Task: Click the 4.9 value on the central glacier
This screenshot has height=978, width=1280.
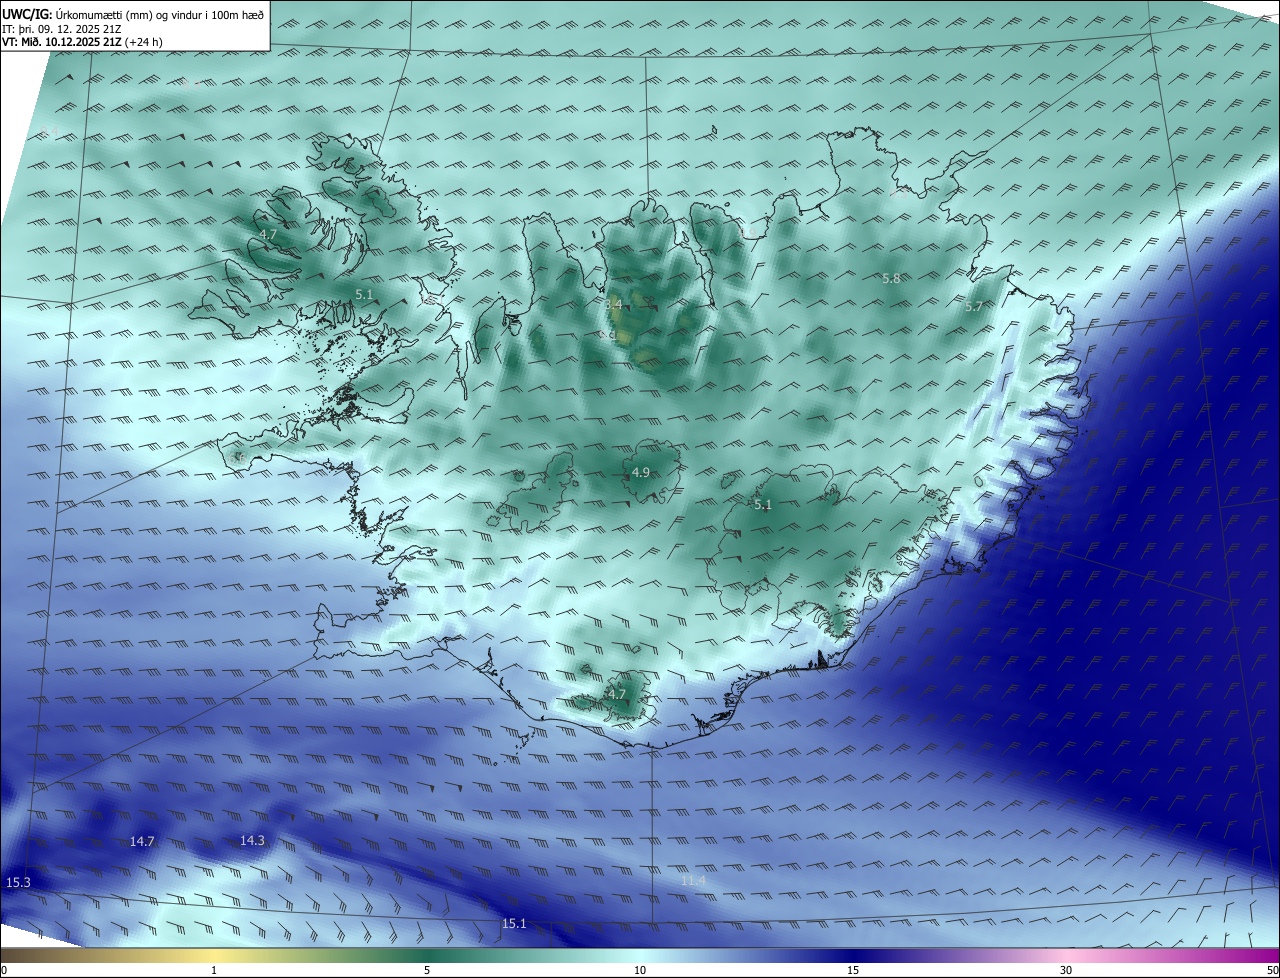Action: [641, 472]
